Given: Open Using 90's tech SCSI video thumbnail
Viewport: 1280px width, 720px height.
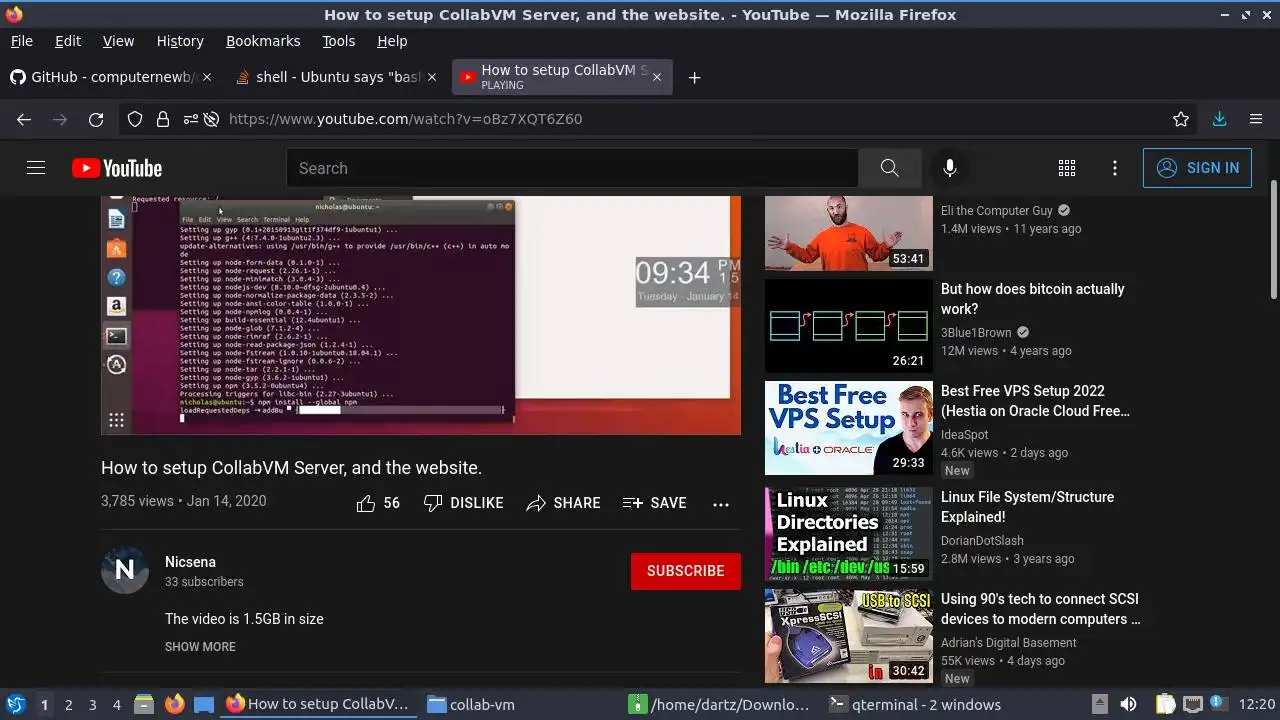Looking at the screenshot, I should click(x=849, y=636).
